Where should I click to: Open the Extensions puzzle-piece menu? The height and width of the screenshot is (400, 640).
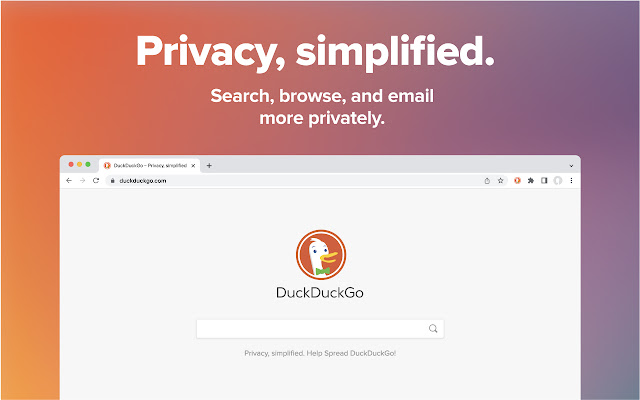531,180
